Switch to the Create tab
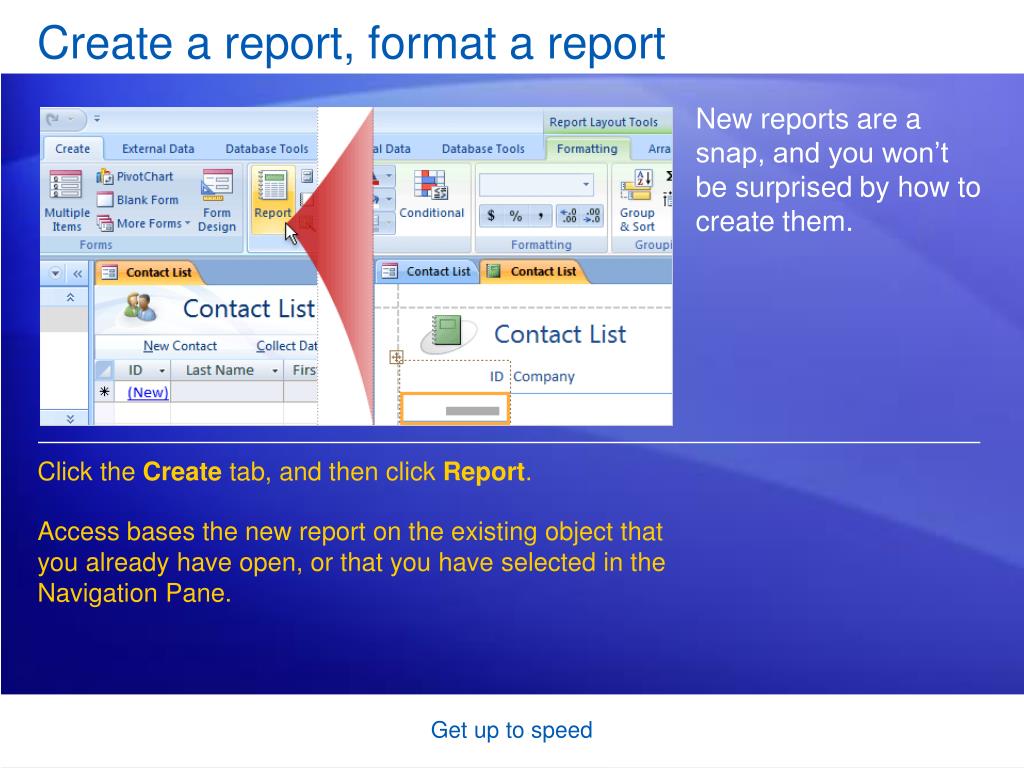Screen dimensions: 1024x768 pos(72,149)
